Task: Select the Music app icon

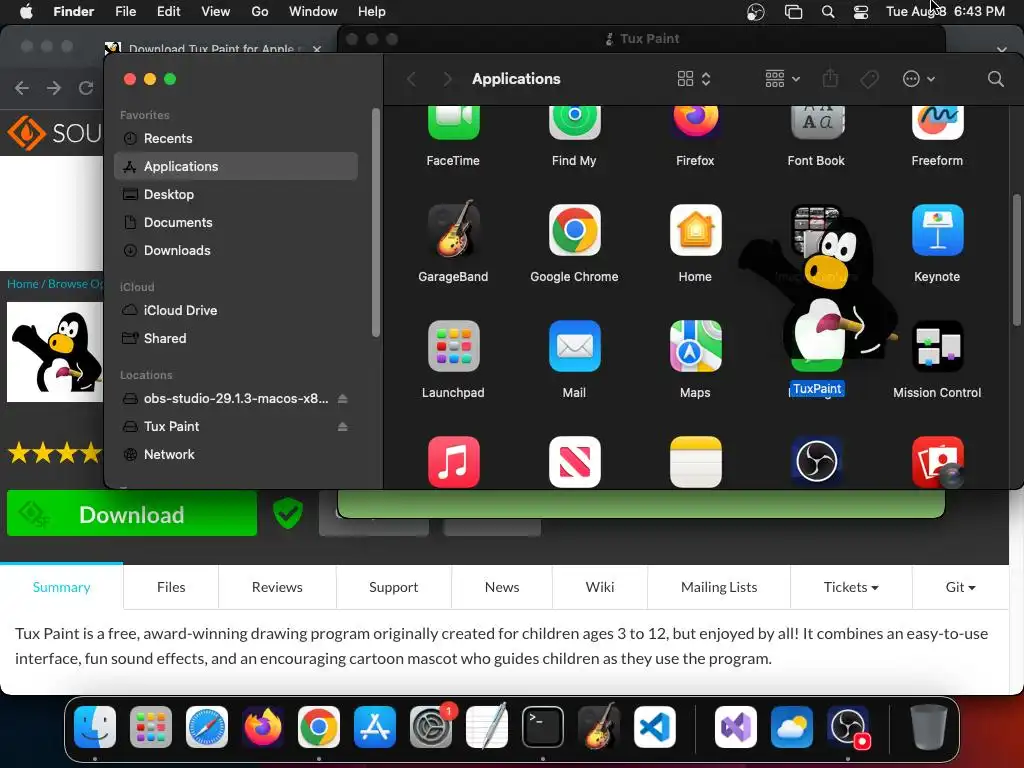Action: pyautogui.click(x=453, y=462)
